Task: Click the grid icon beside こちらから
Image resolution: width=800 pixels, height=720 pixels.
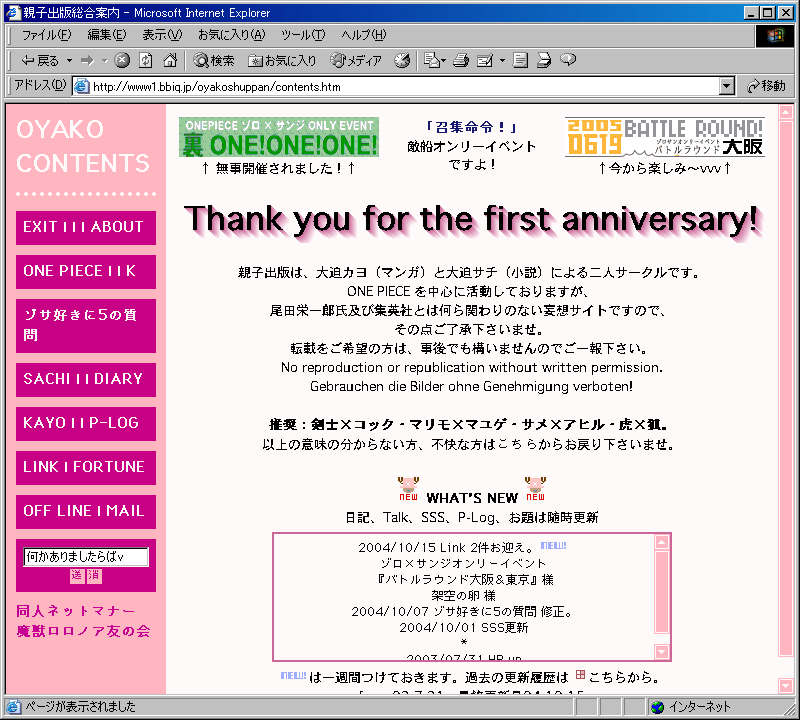Action: 580,675
